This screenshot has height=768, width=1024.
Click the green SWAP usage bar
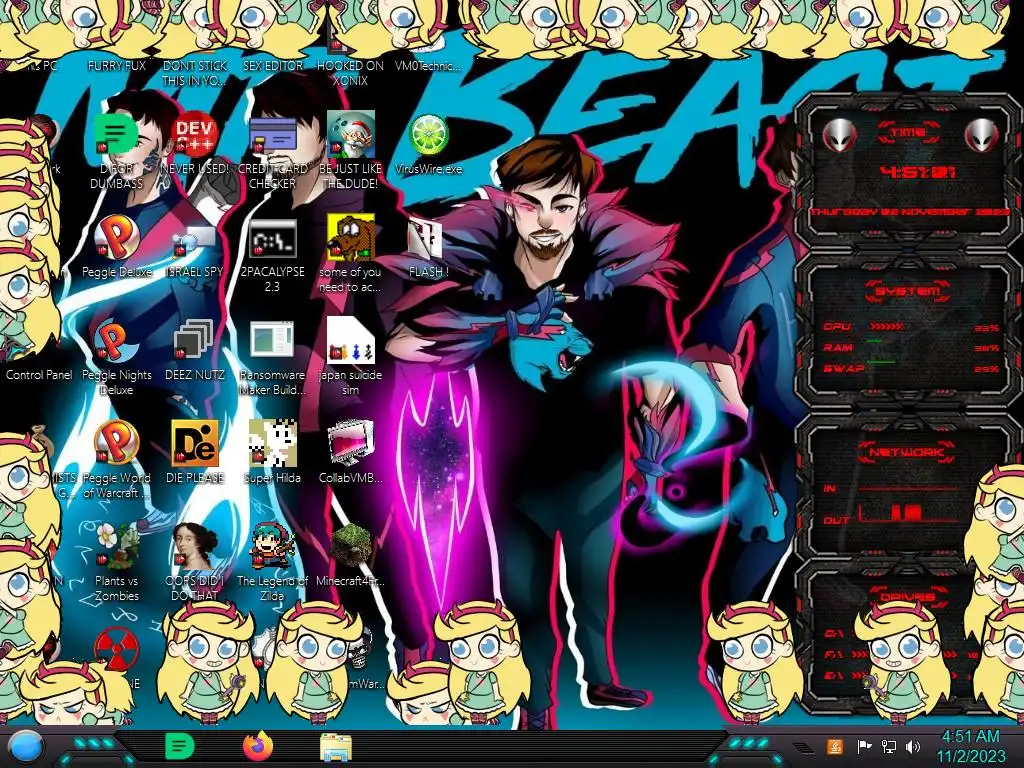pos(881,361)
